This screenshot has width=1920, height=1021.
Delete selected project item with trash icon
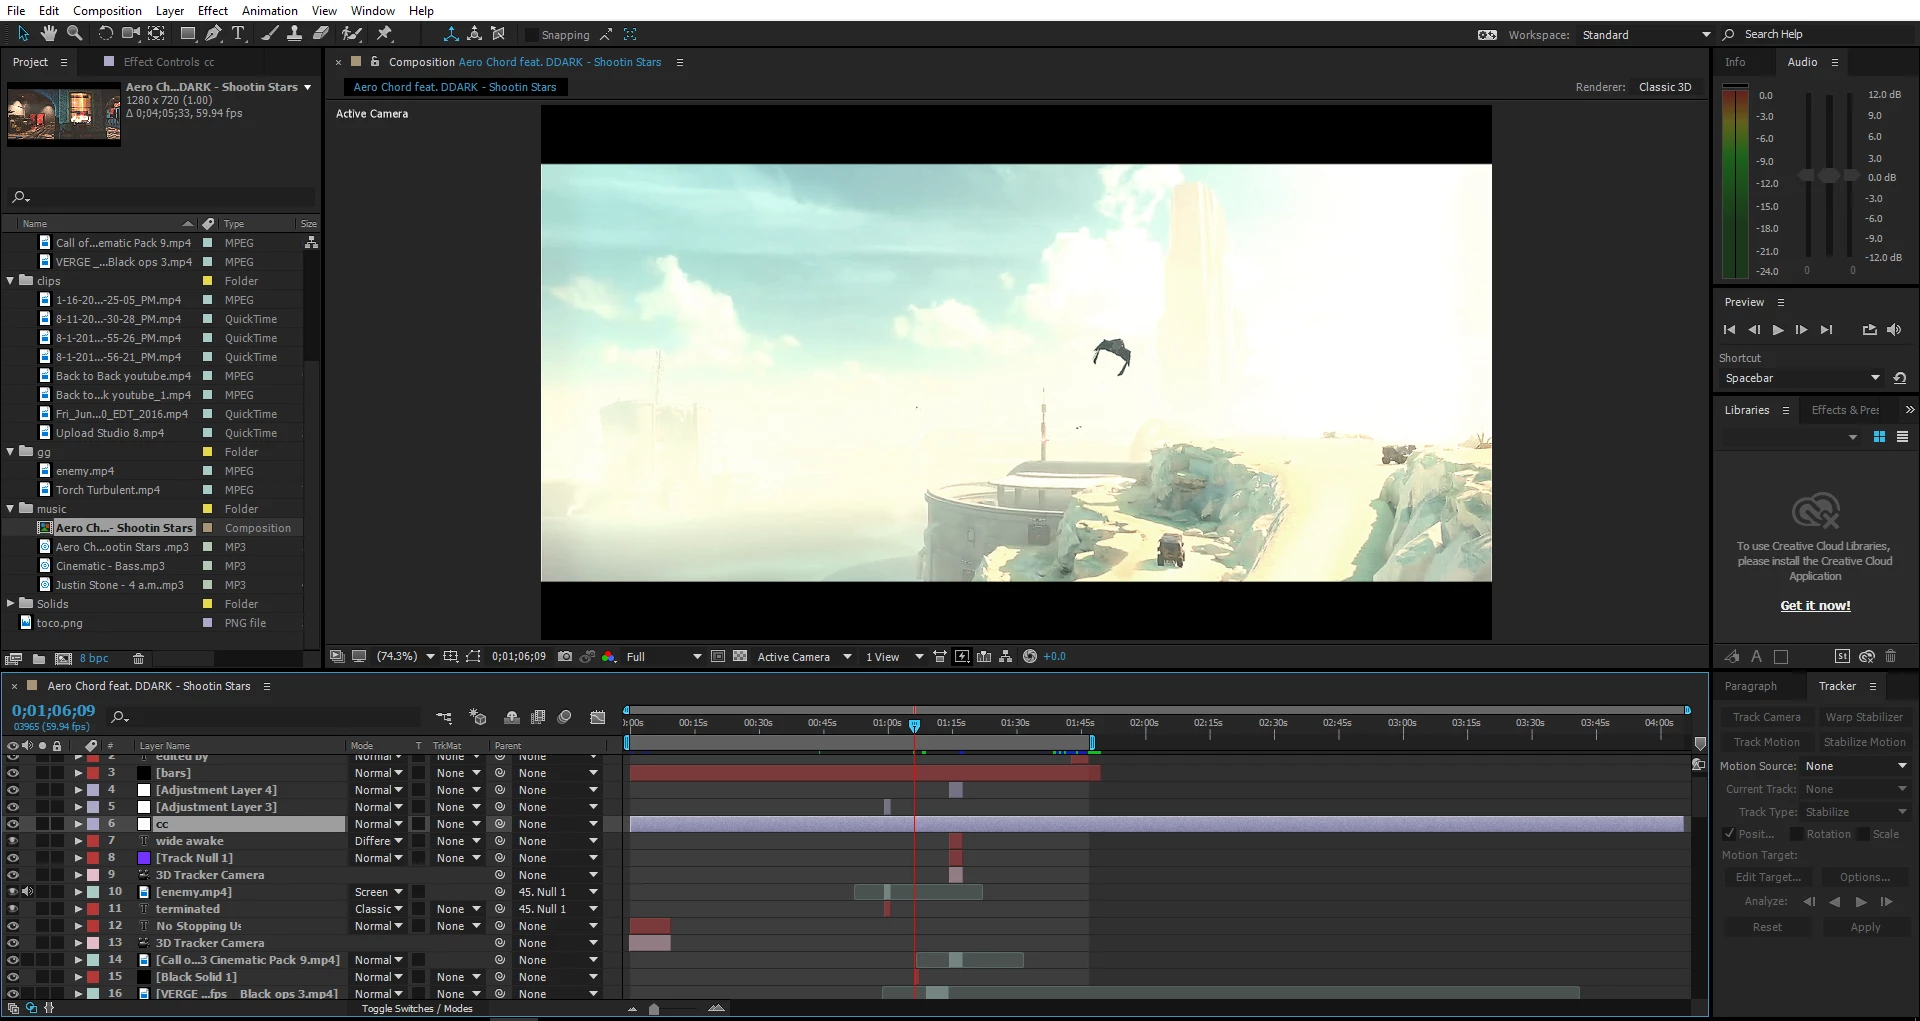[139, 659]
